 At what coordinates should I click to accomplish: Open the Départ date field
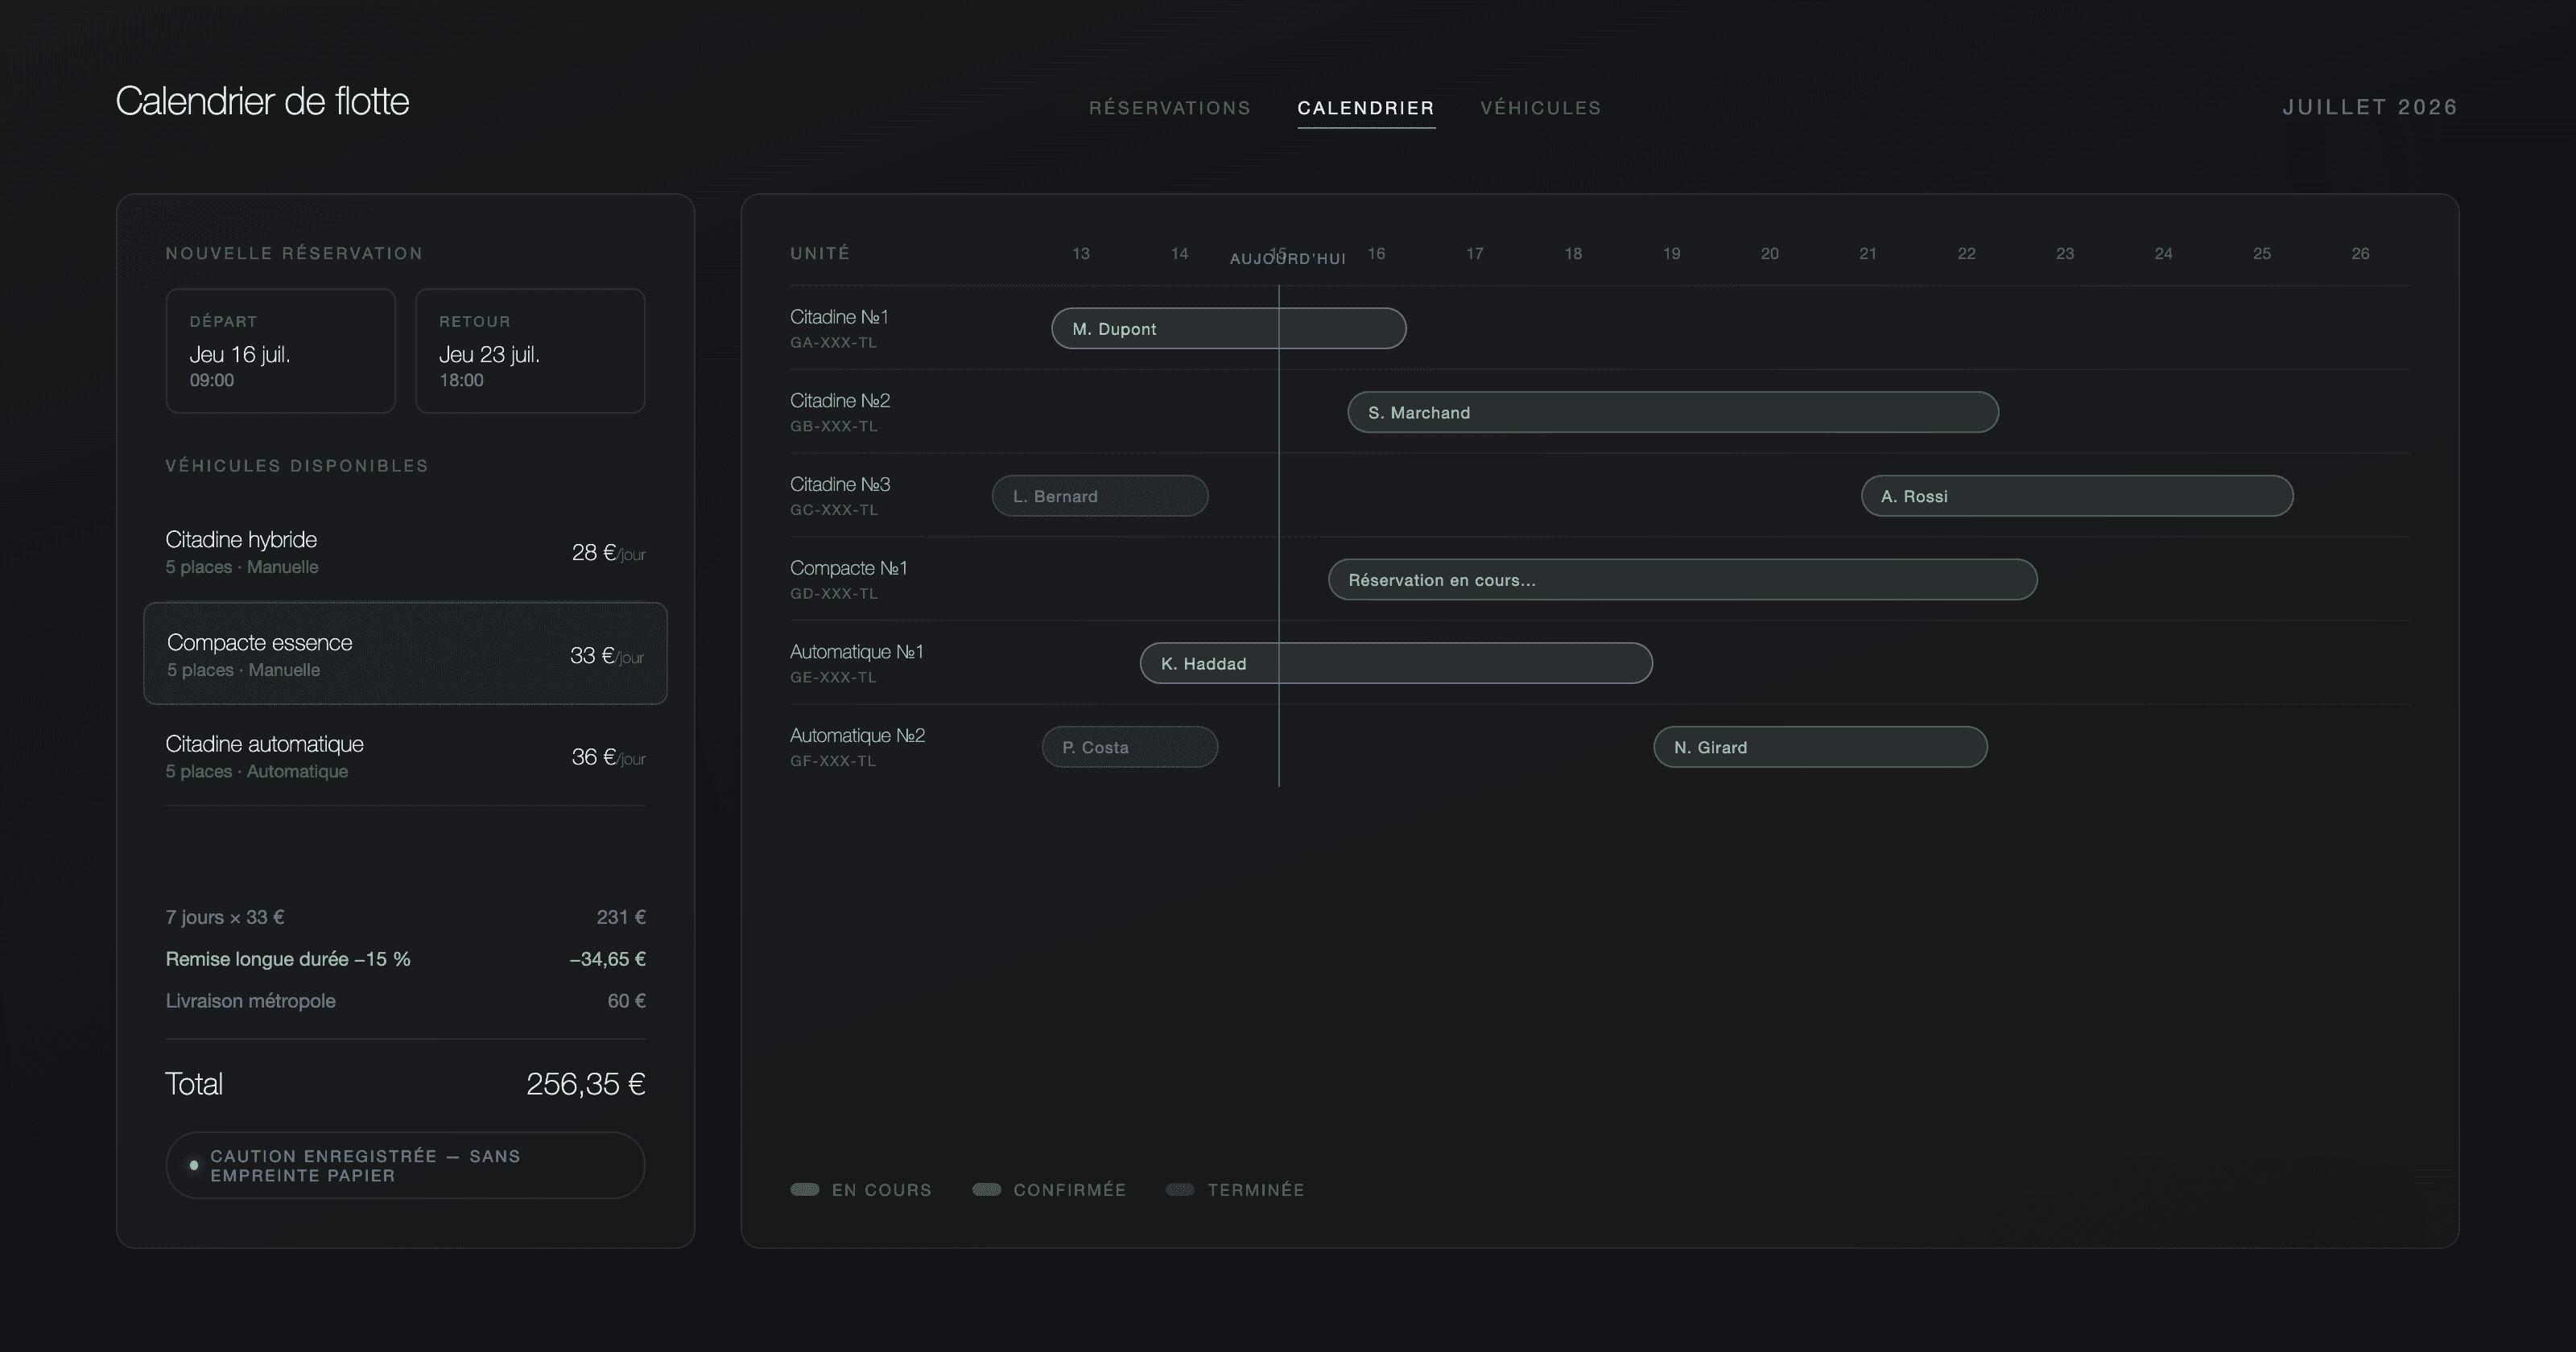click(281, 351)
